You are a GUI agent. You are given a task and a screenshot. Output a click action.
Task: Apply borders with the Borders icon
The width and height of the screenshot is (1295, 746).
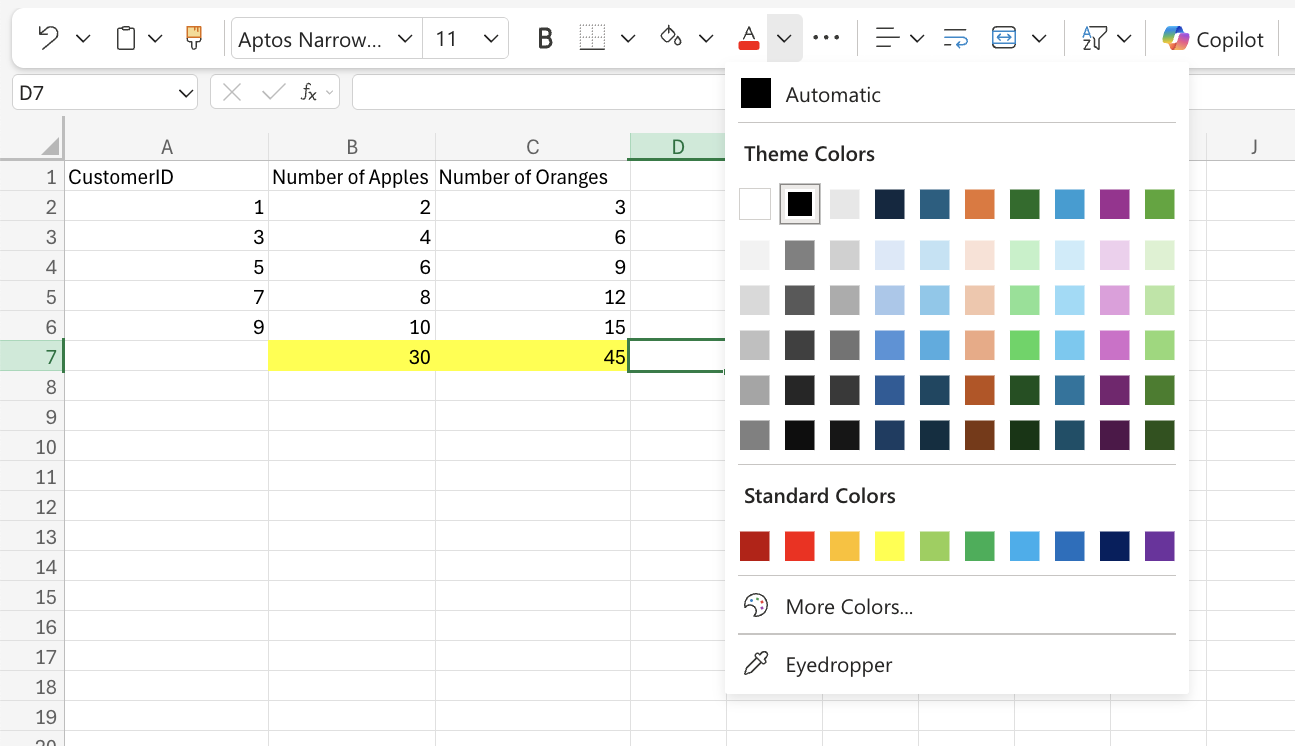coord(592,37)
